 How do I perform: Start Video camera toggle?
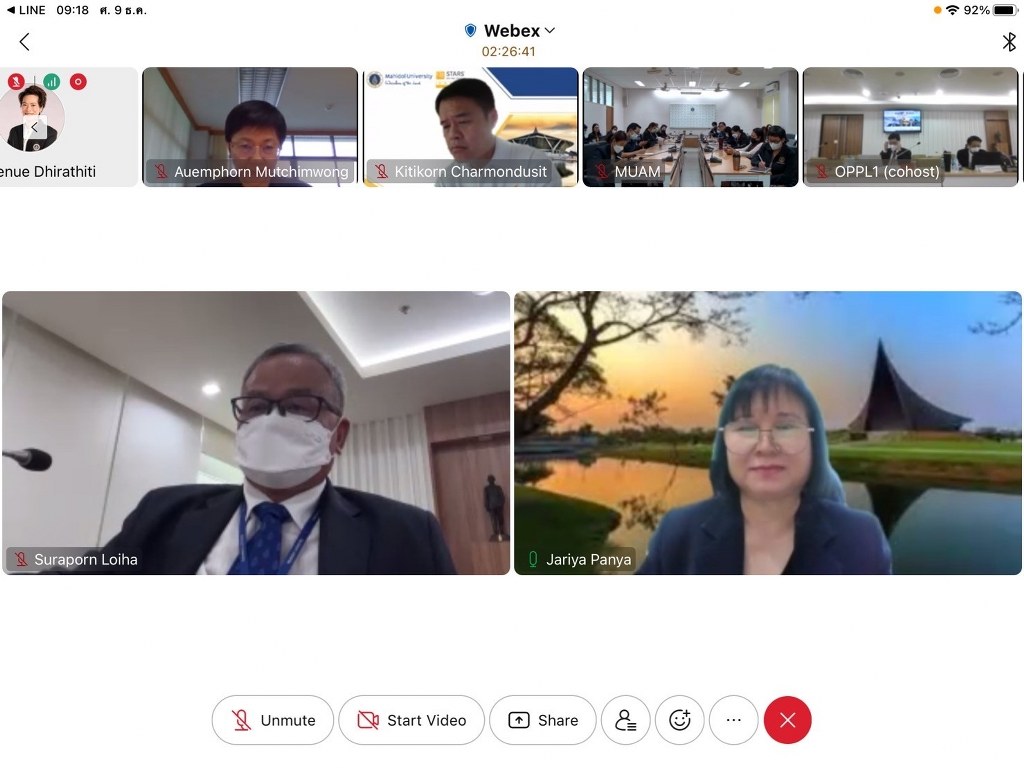(411, 720)
